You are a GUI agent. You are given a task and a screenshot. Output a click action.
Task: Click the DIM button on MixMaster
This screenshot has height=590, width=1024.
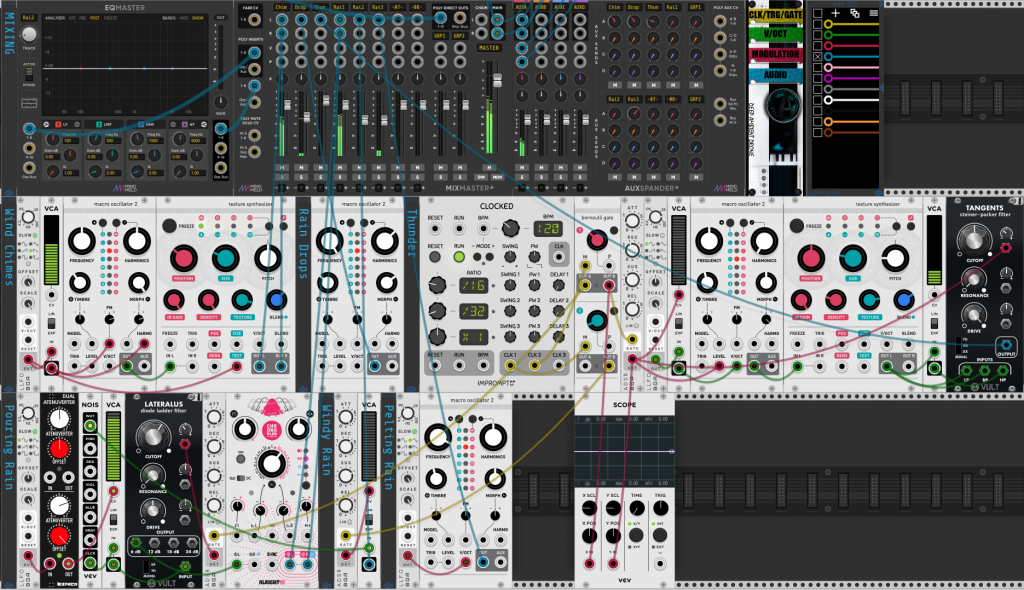click(481, 177)
